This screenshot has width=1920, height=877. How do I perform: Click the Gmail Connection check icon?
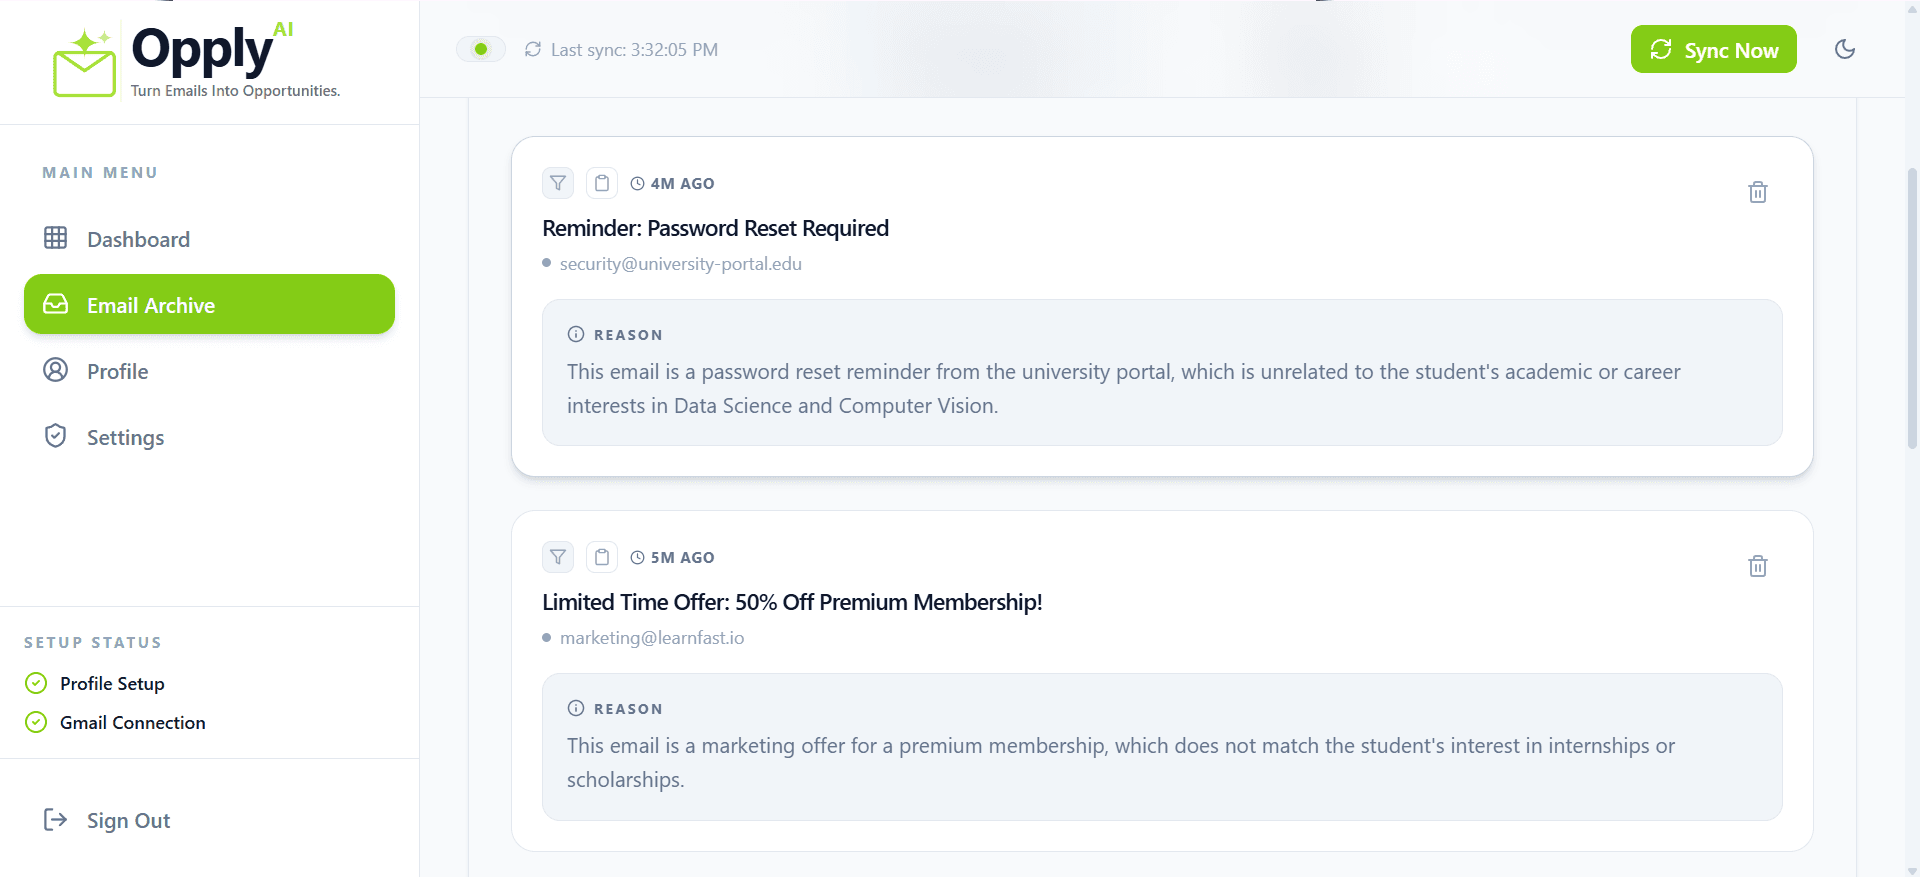pos(36,722)
